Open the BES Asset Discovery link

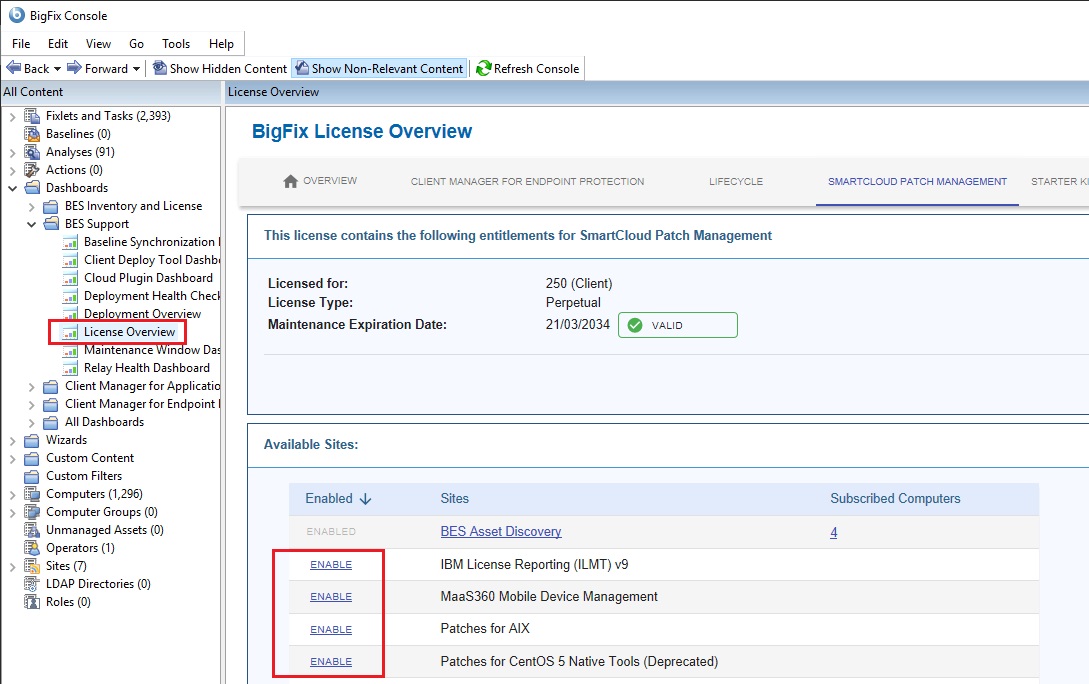[x=501, y=531]
